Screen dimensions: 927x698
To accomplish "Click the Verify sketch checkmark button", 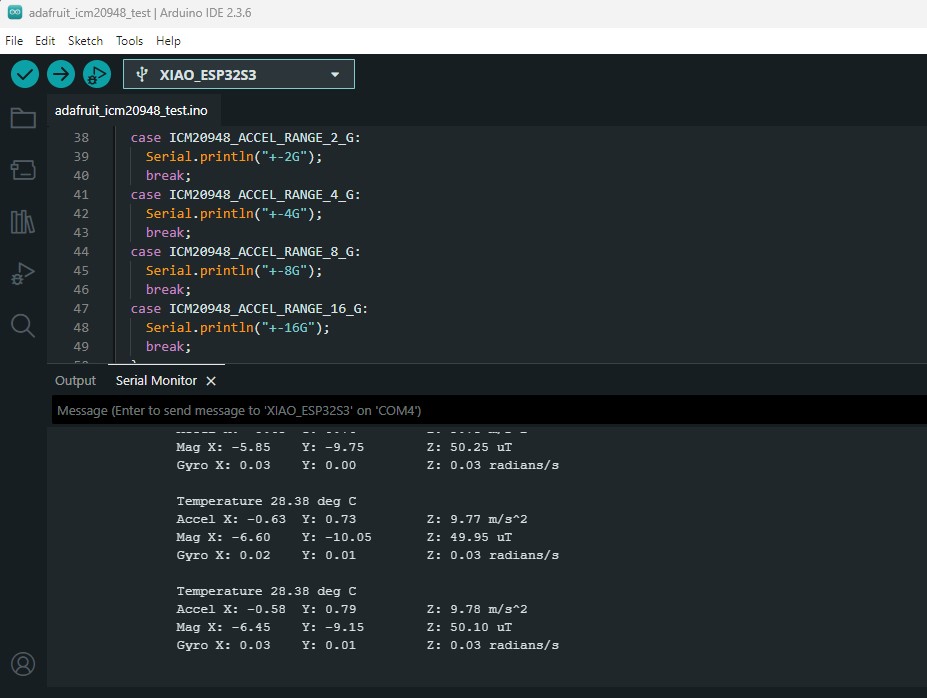I will tap(25, 74).
